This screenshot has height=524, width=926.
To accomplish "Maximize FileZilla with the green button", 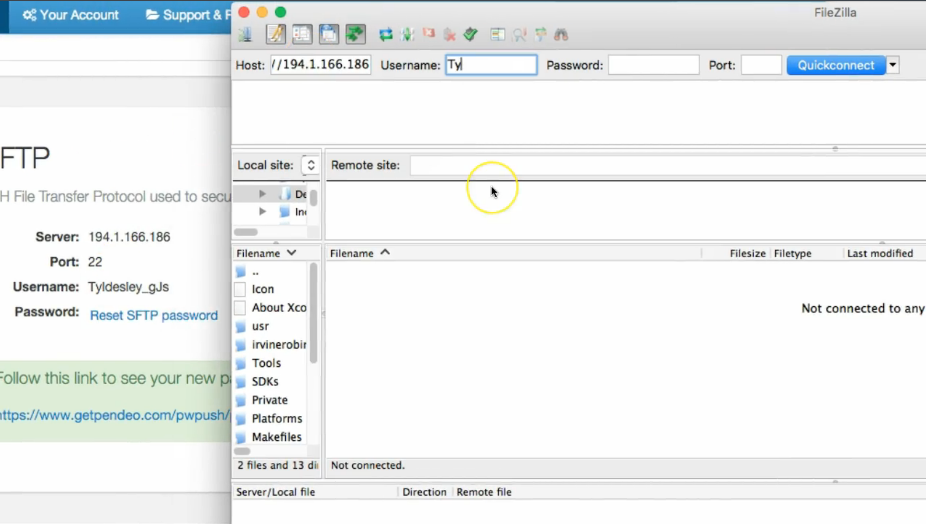I will 281,12.
